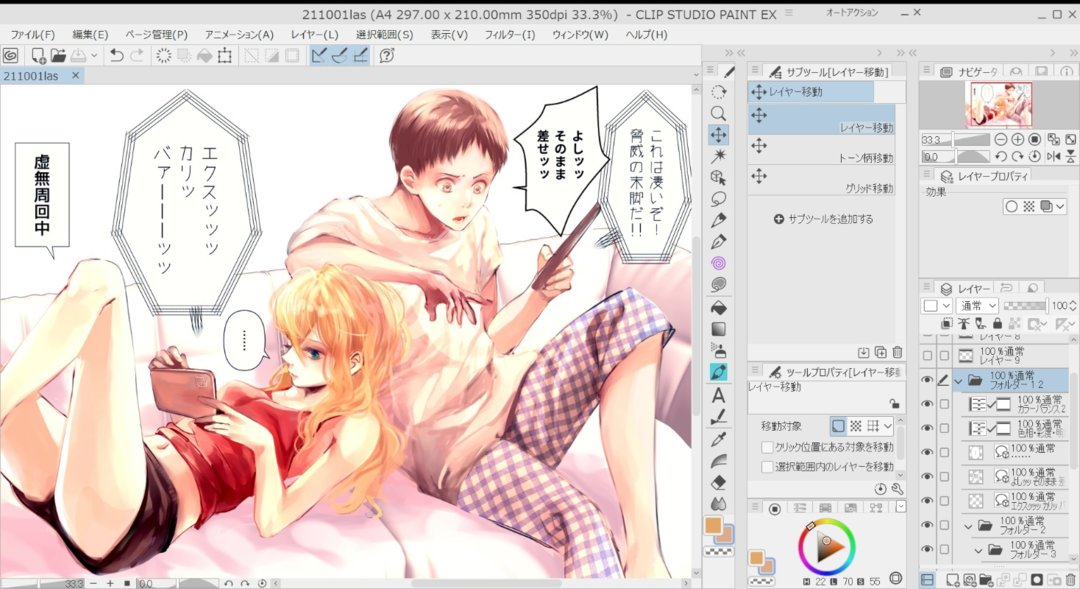Click the Open file folder icon

pyautogui.click(x=59, y=56)
